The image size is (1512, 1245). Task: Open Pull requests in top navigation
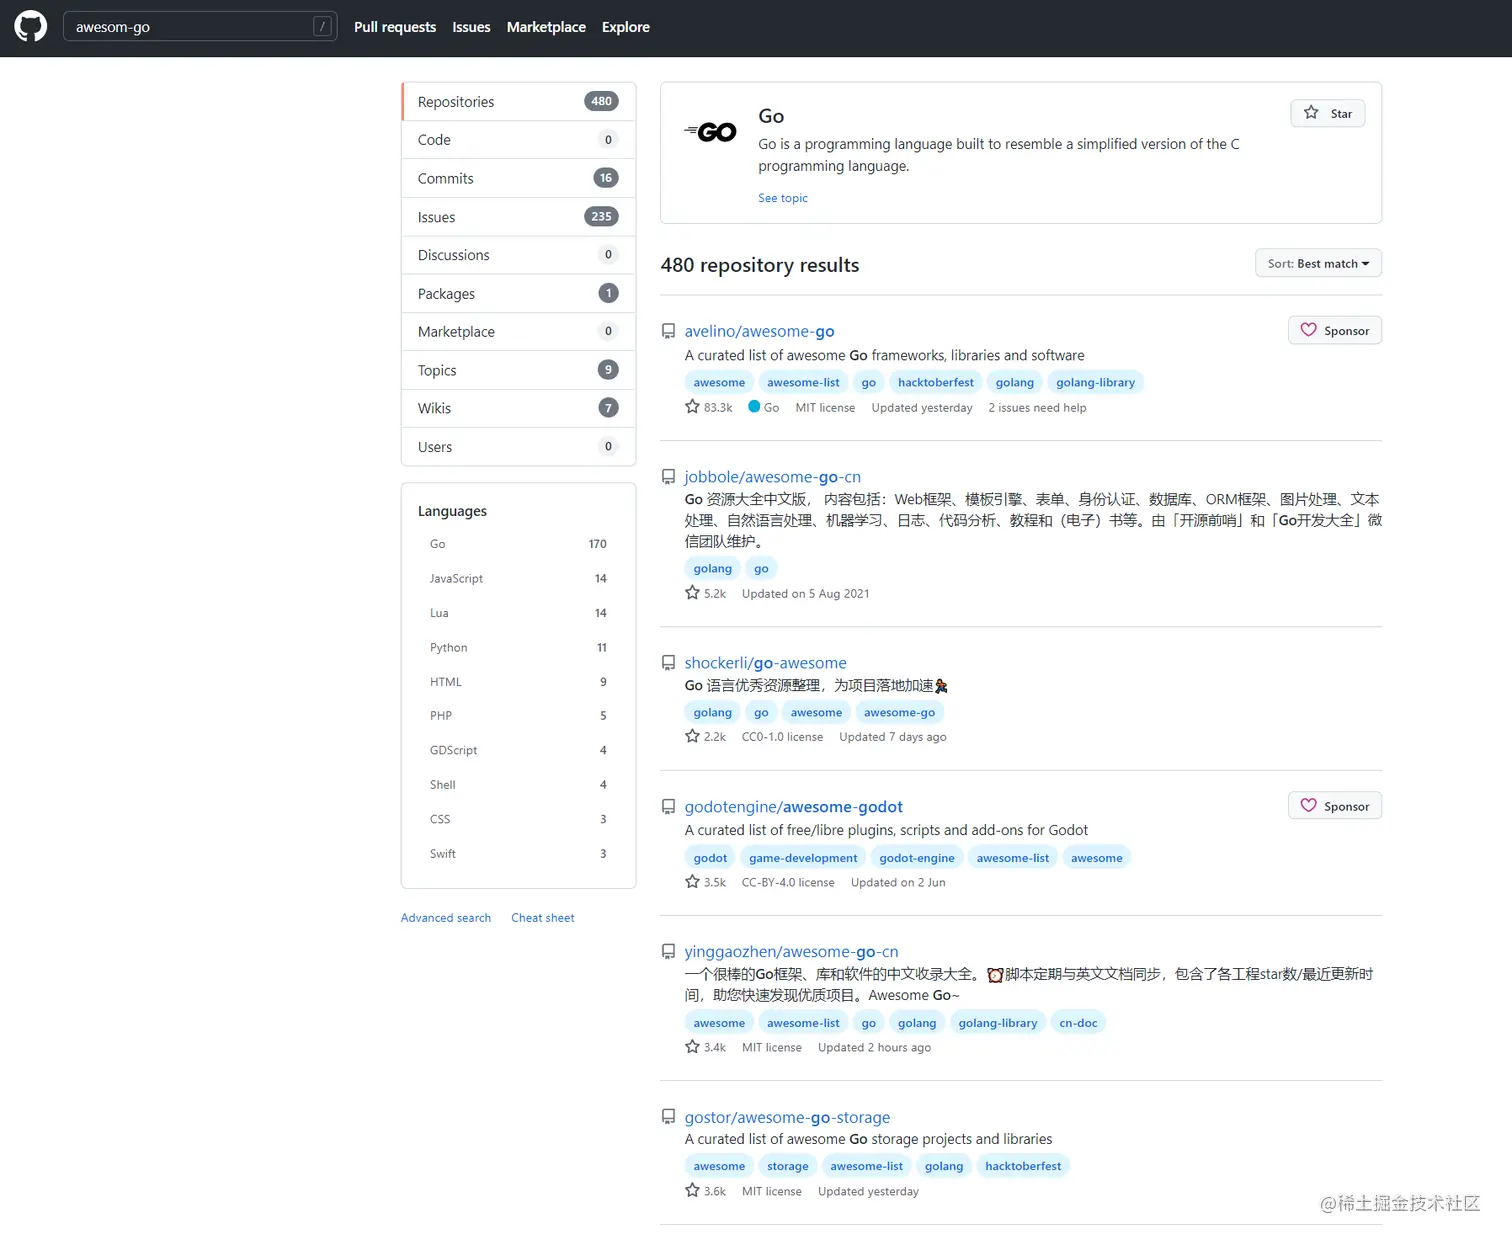(395, 27)
